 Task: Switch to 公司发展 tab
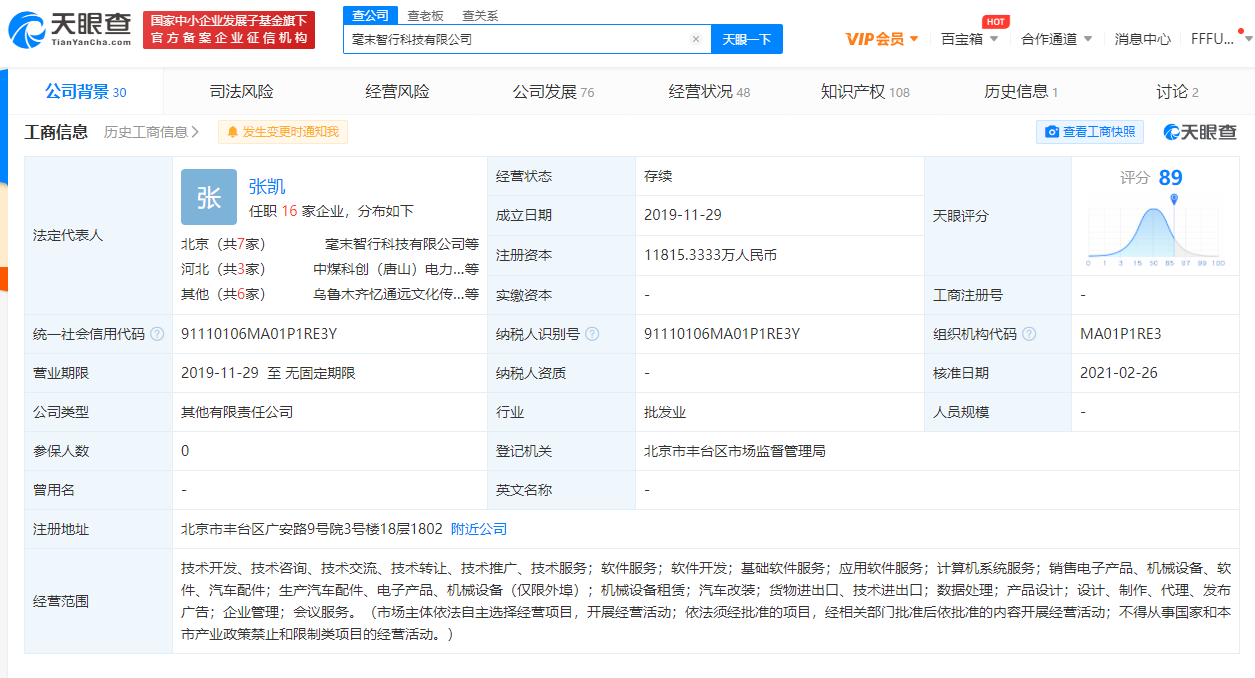[x=553, y=92]
